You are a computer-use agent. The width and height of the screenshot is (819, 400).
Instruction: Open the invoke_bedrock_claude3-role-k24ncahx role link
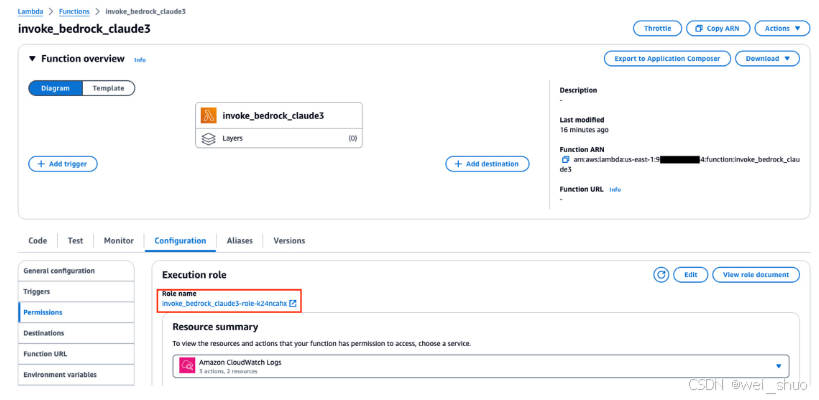tap(225, 303)
